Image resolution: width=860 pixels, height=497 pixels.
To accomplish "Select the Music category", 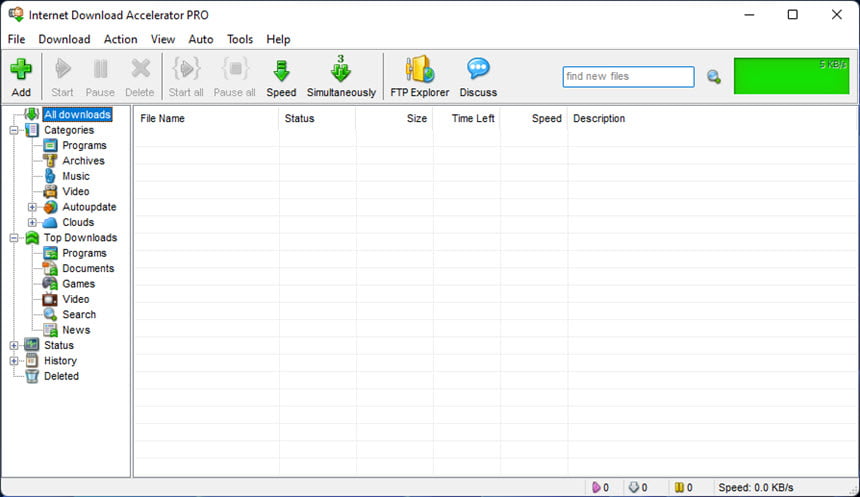I will (76, 176).
